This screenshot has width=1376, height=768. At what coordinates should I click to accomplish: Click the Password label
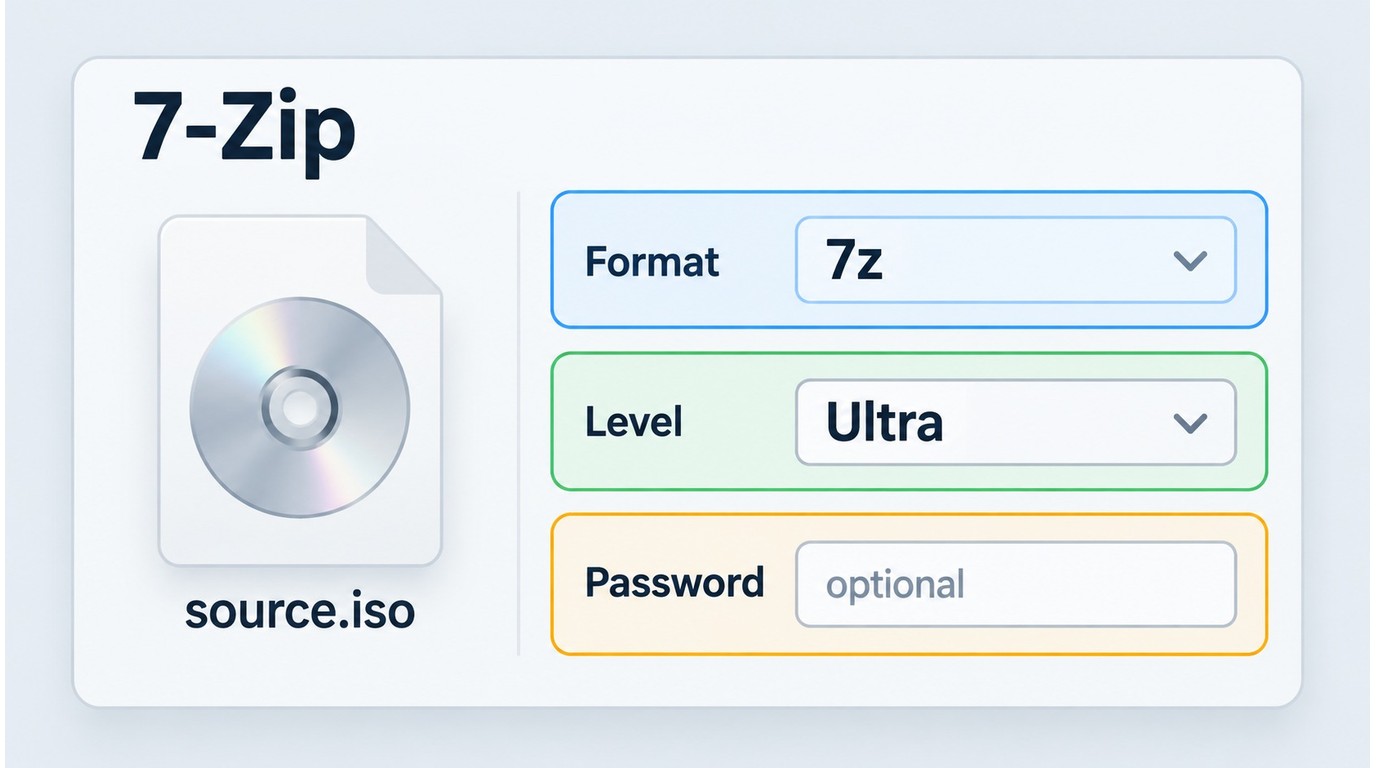[675, 582]
